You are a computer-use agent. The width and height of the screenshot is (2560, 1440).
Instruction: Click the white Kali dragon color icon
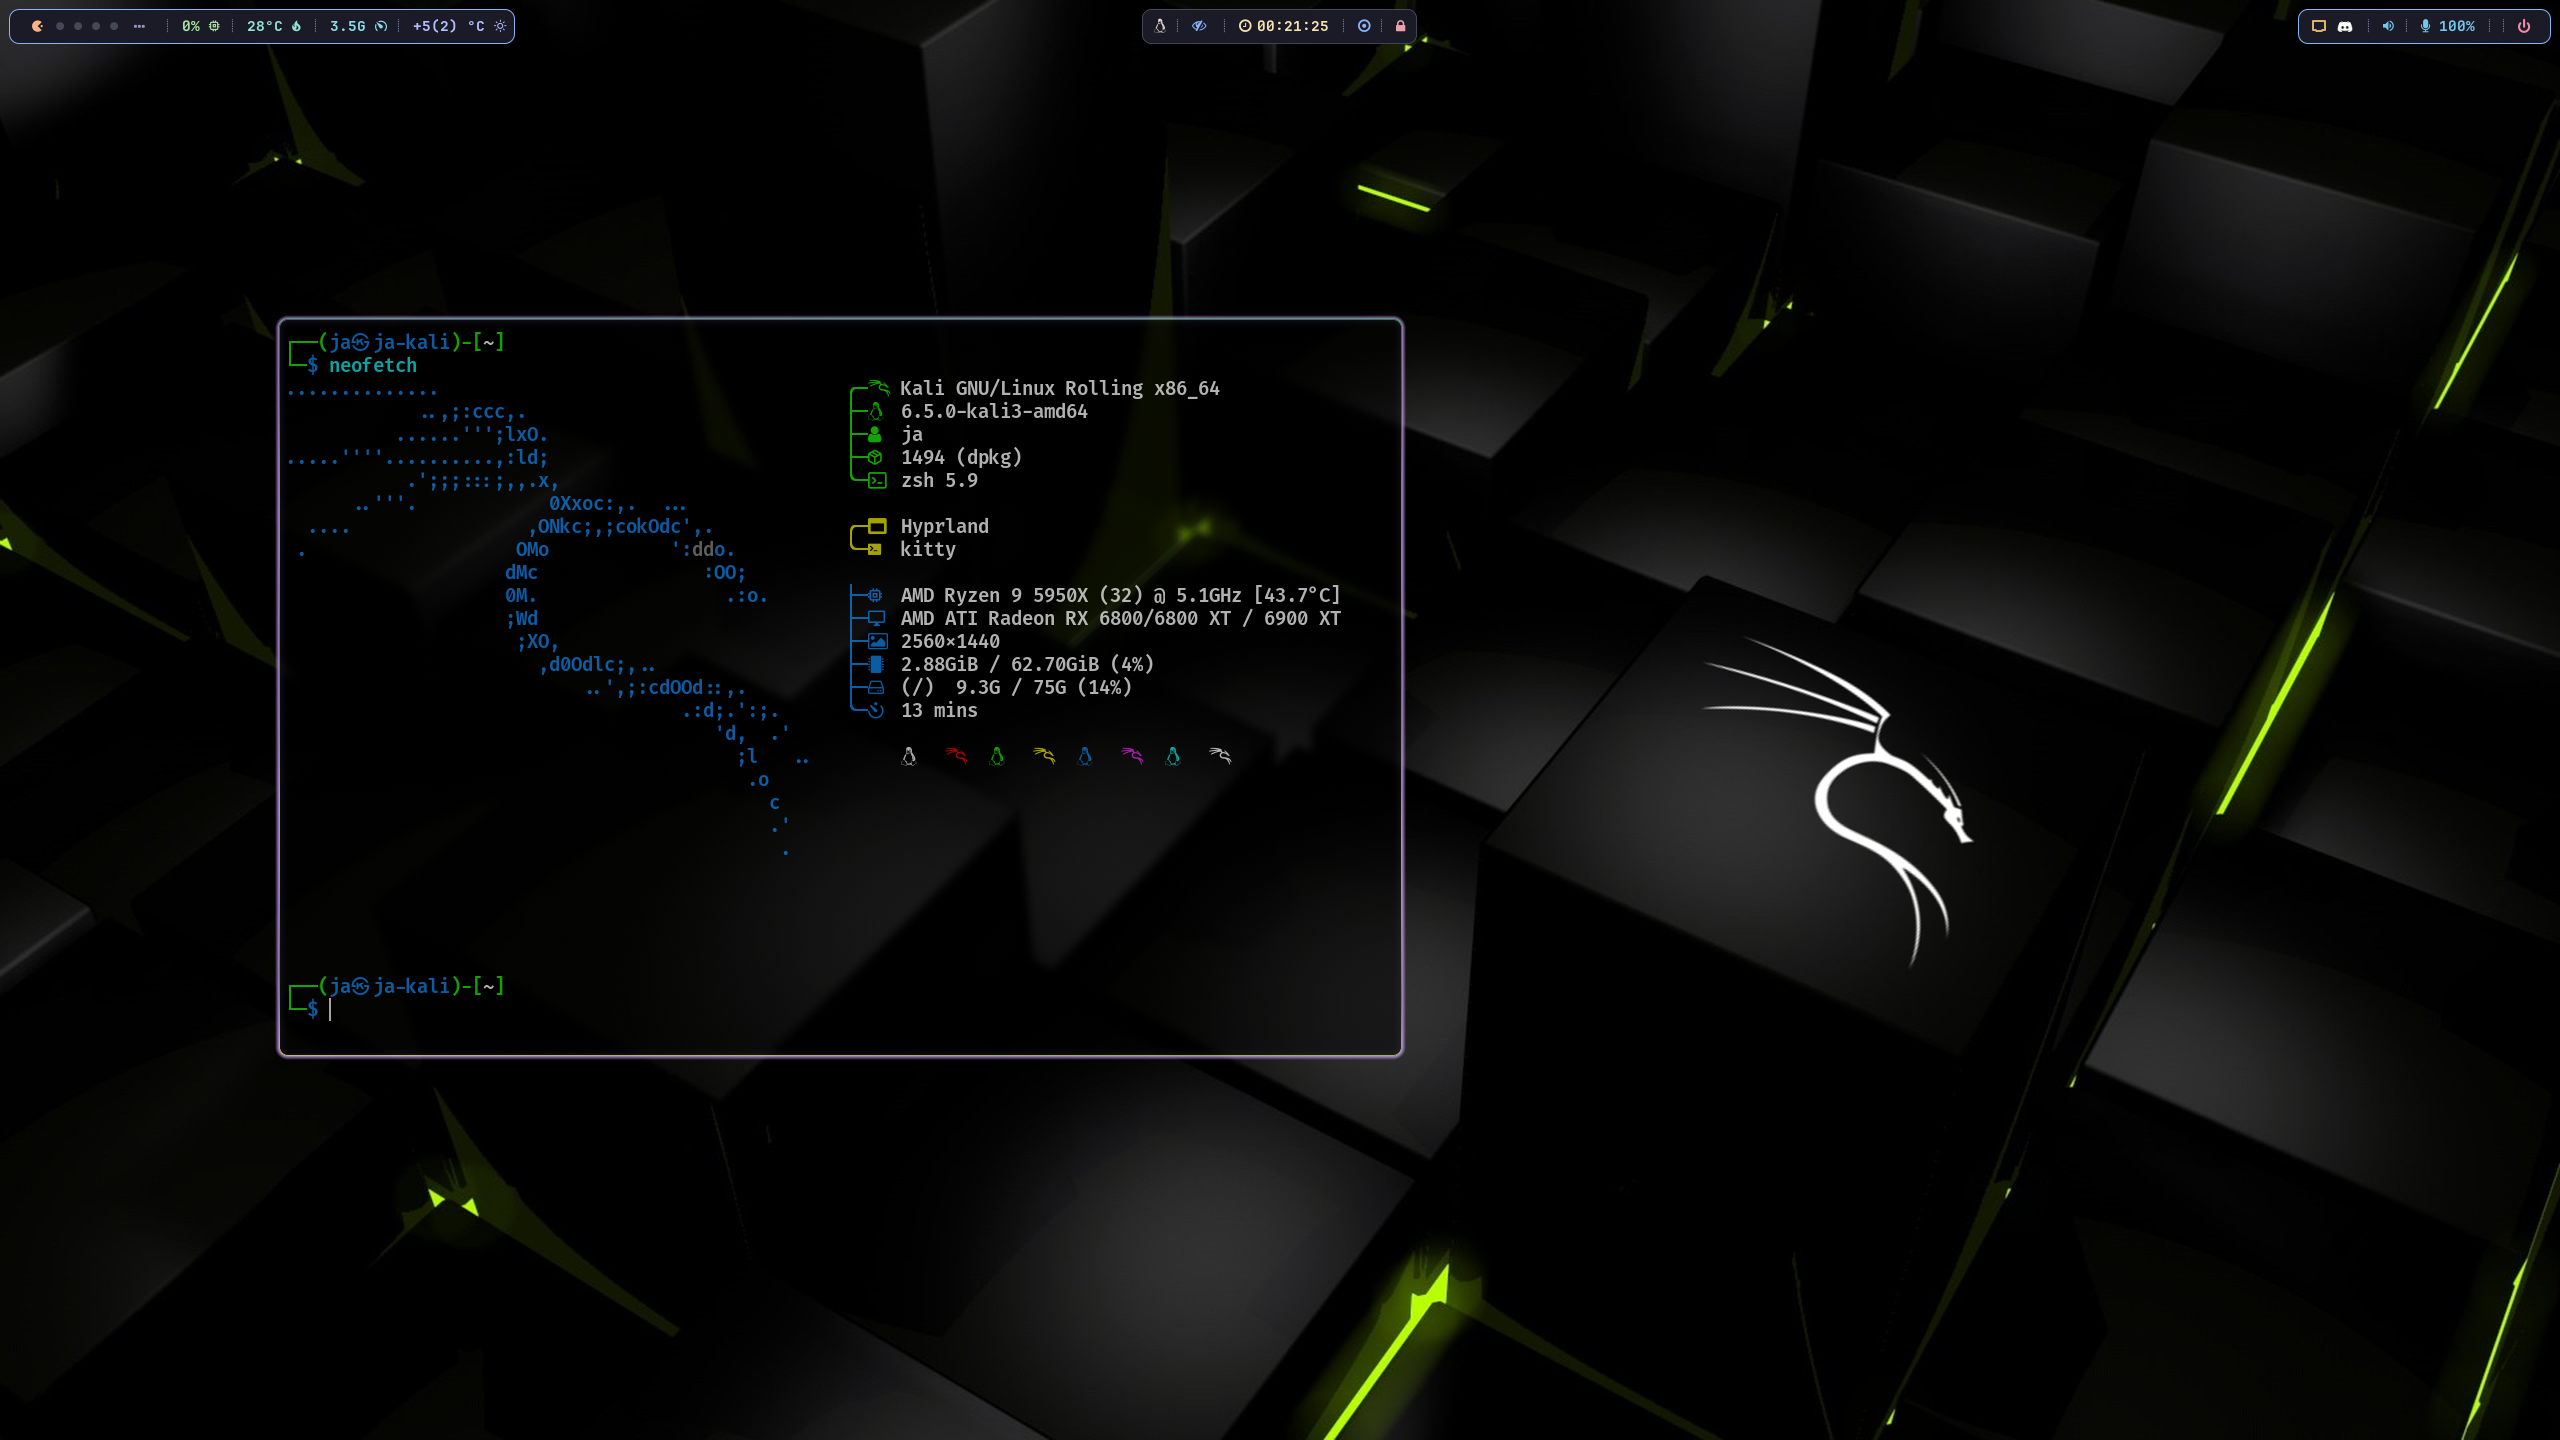pyautogui.click(x=1220, y=756)
